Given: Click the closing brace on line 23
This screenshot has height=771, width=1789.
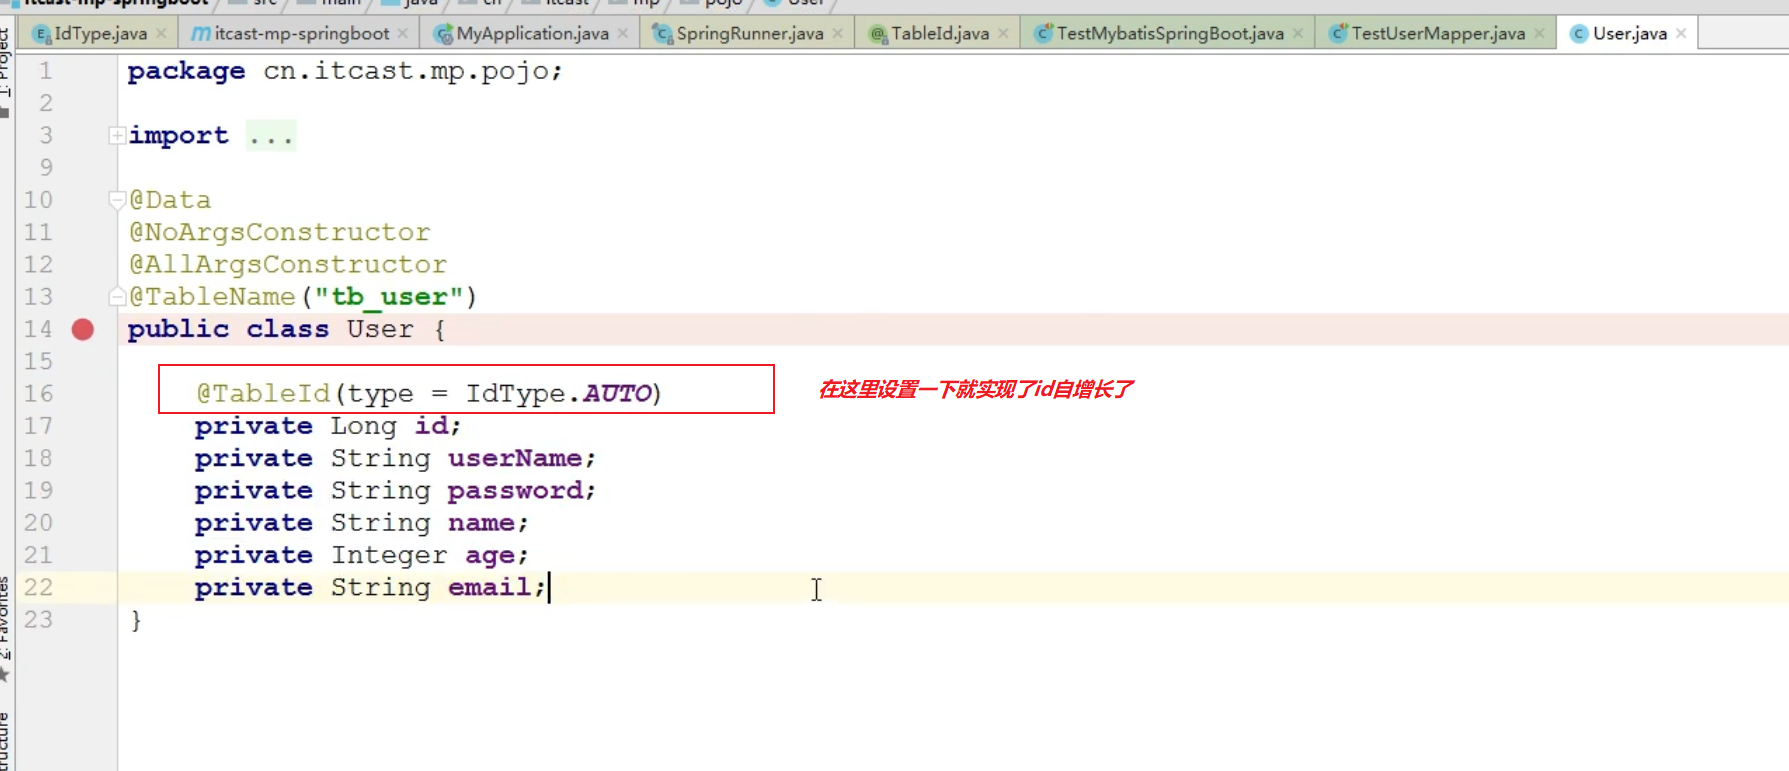Looking at the screenshot, I should click(136, 620).
